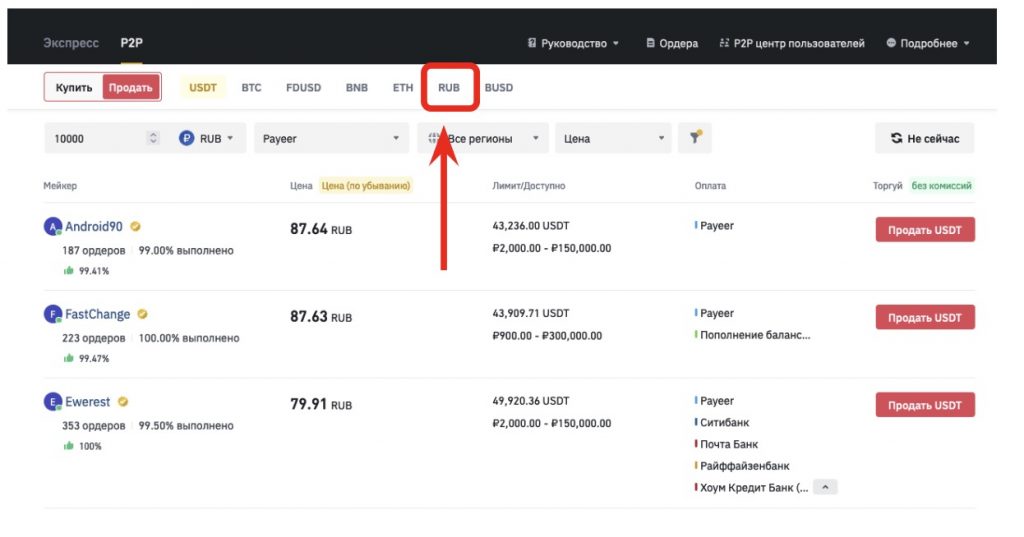
Task: Click 353 ордеров text for Ewerest
Action: 93,425
